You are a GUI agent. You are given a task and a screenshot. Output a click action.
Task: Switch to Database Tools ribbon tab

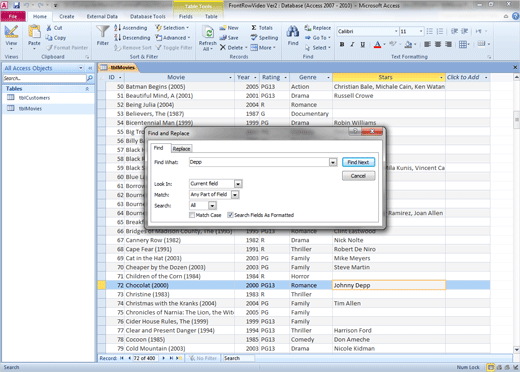coord(147,16)
